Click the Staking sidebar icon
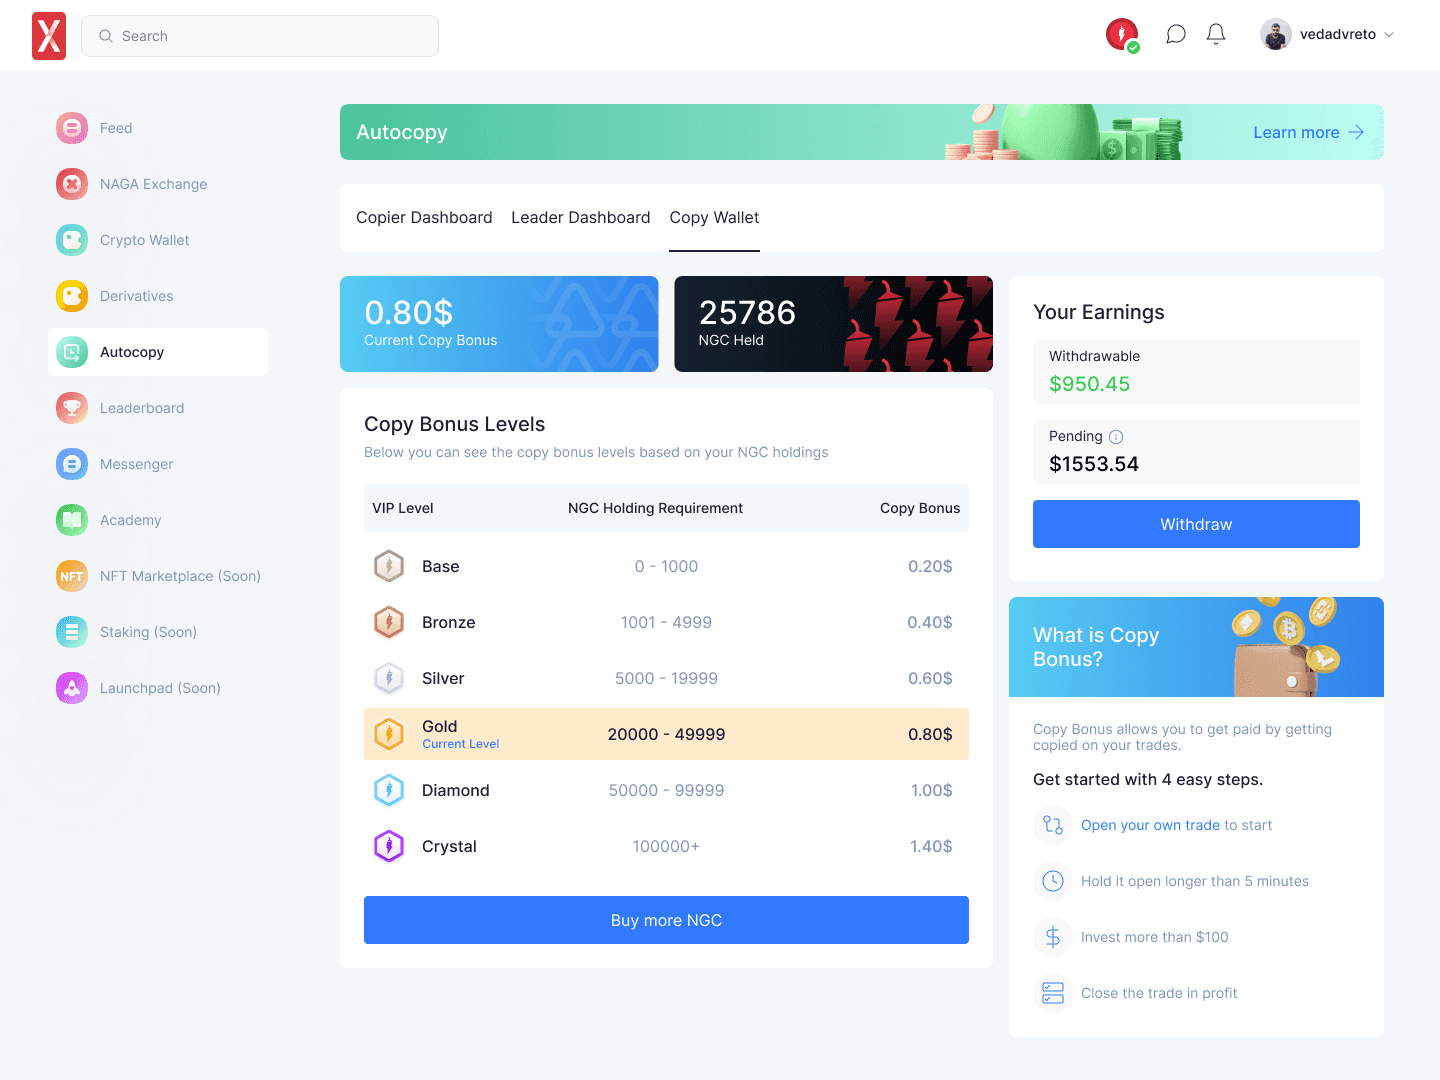The width and height of the screenshot is (1440, 1080). (x=72, y=632)
